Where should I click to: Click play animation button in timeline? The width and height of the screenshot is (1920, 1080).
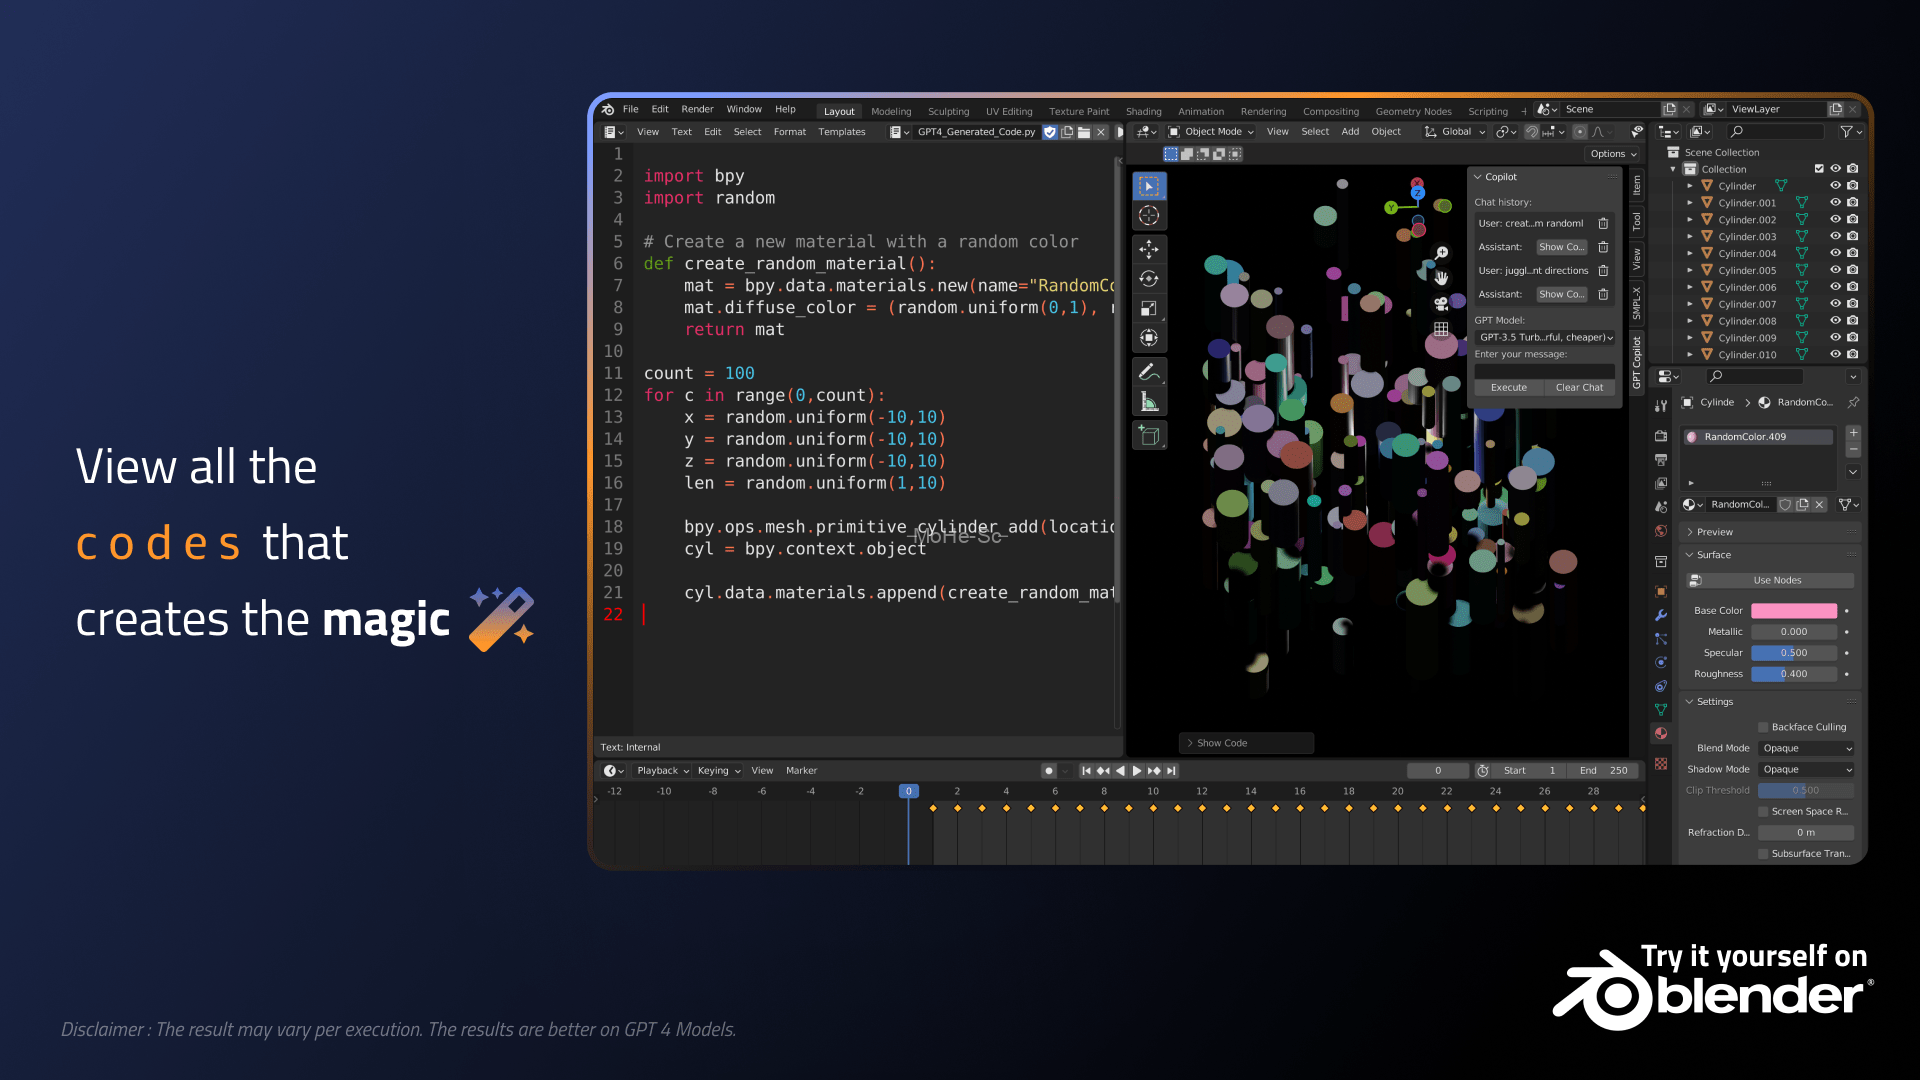(x=1137, y=771)
